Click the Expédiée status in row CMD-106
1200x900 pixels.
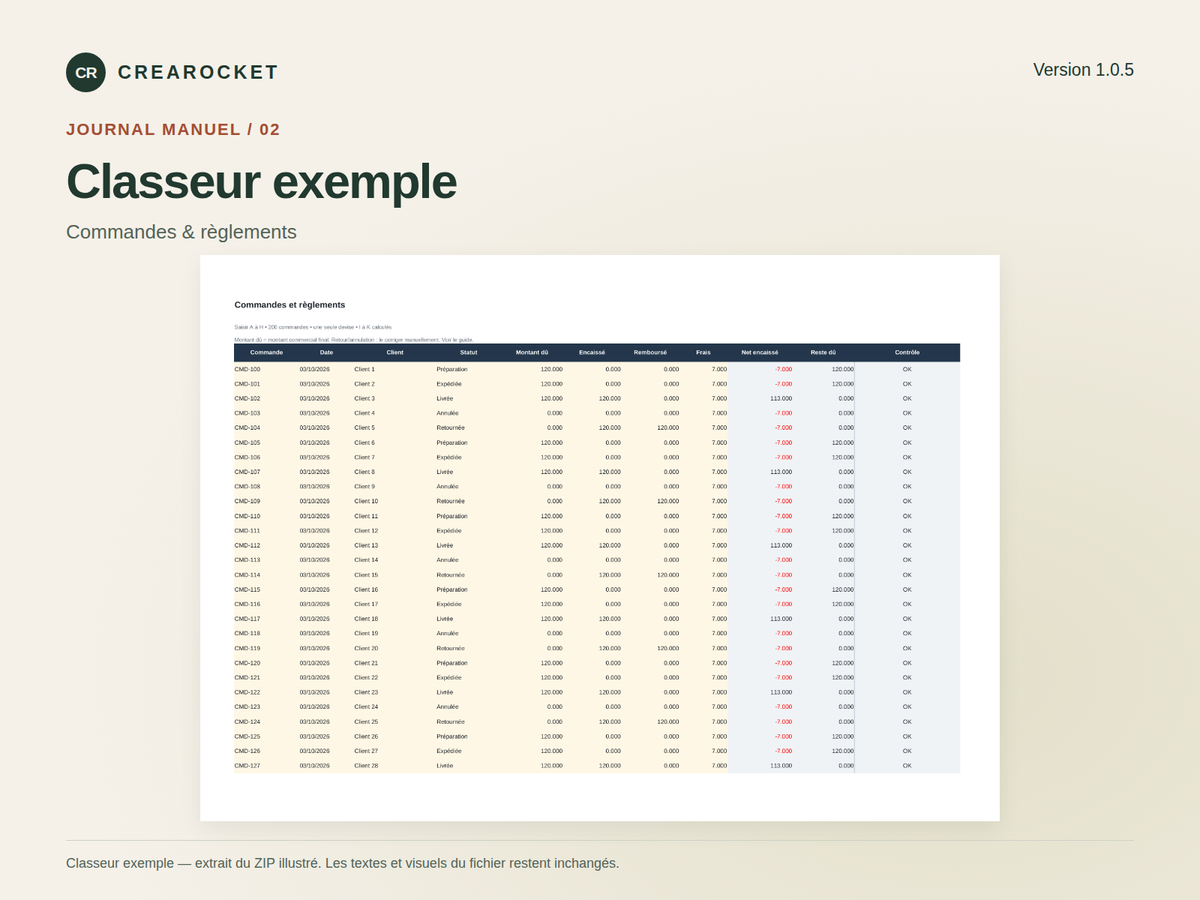click(449, 457)
